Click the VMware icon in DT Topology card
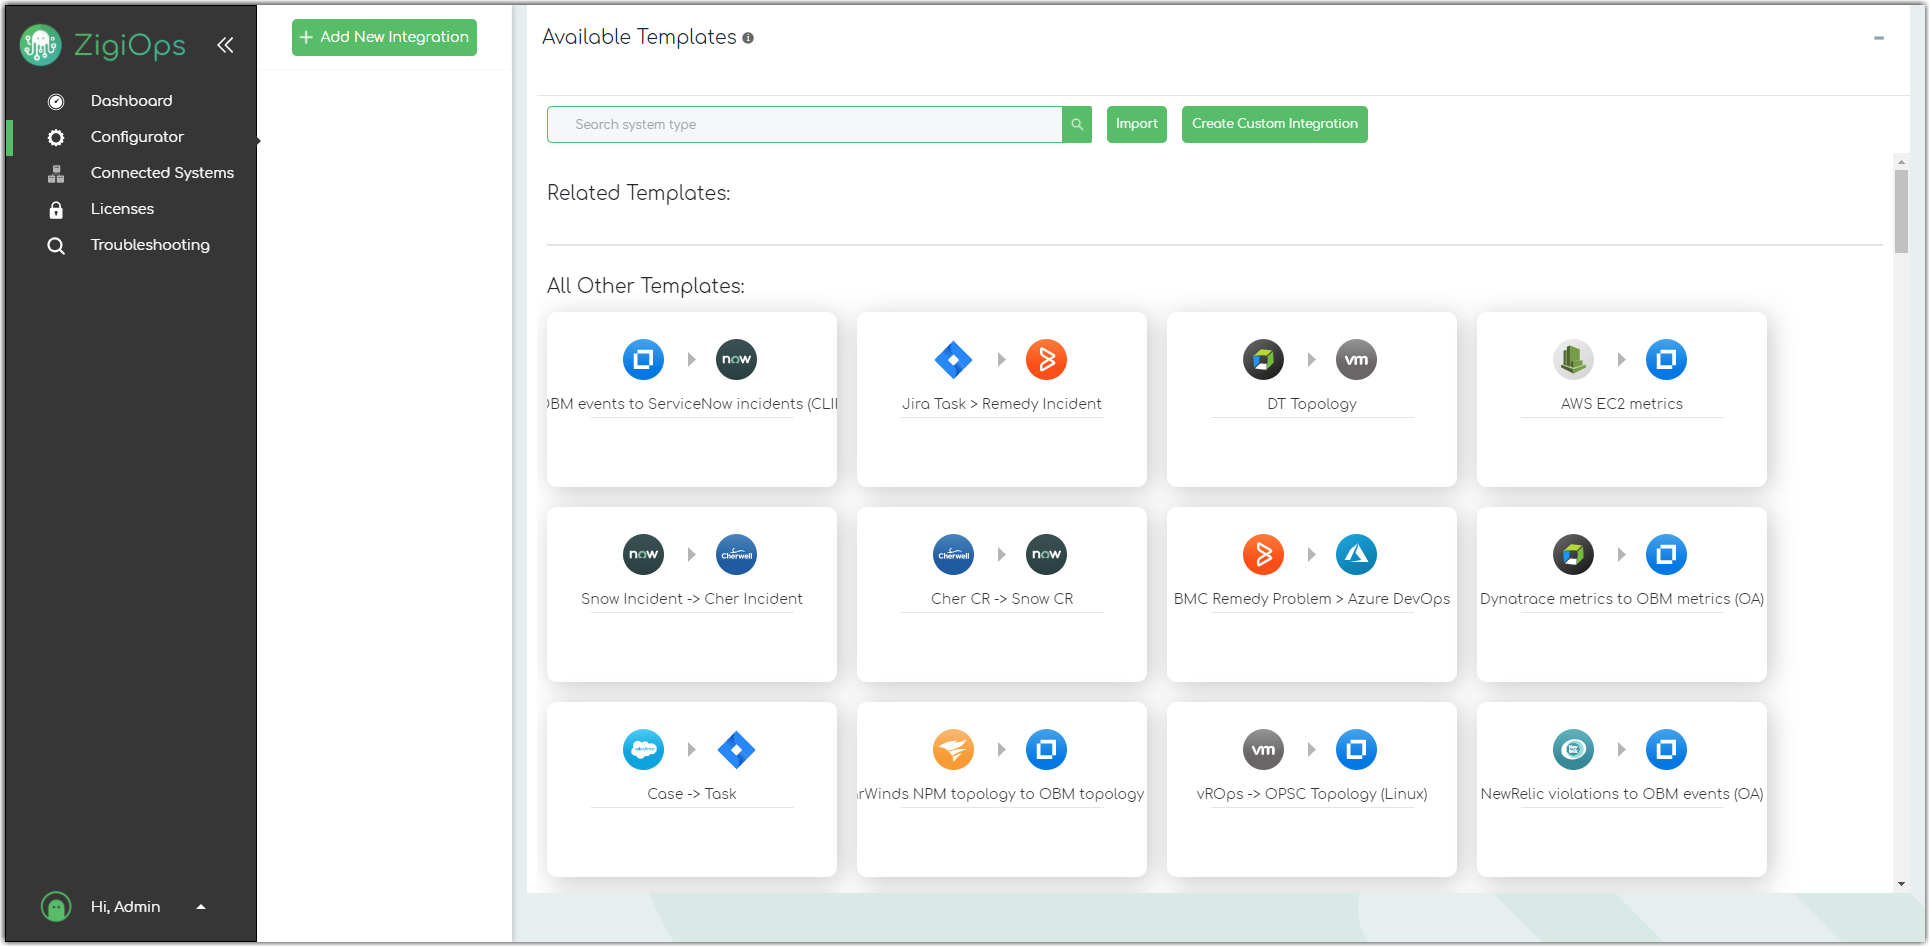 (1357, 360)
